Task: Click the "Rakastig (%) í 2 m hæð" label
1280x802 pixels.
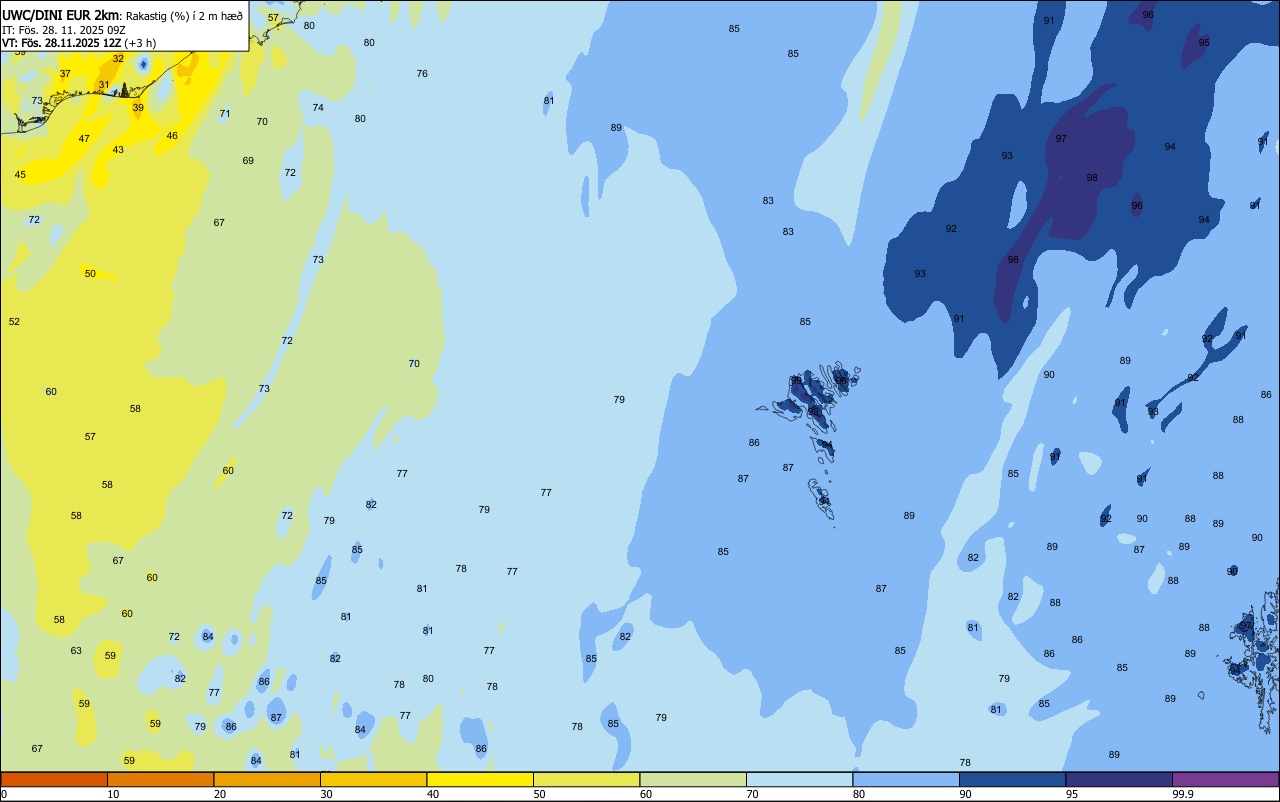Action: [x=184, y=16]
